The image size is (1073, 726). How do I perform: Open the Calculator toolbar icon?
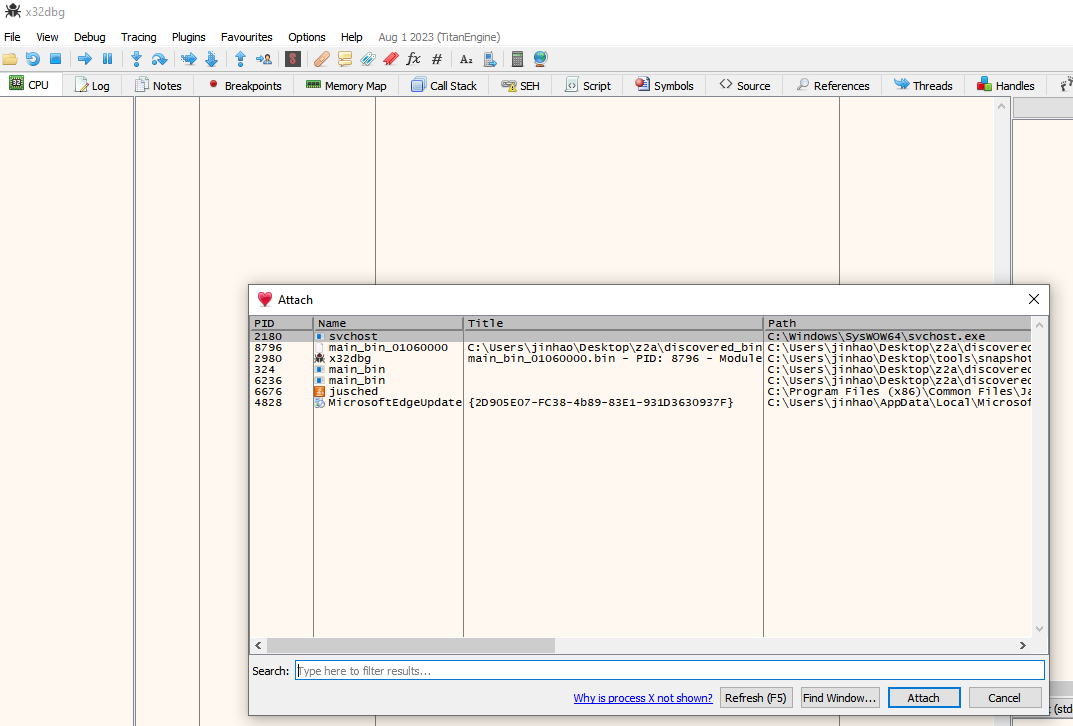pyautogui.click(x=517, y=59)
